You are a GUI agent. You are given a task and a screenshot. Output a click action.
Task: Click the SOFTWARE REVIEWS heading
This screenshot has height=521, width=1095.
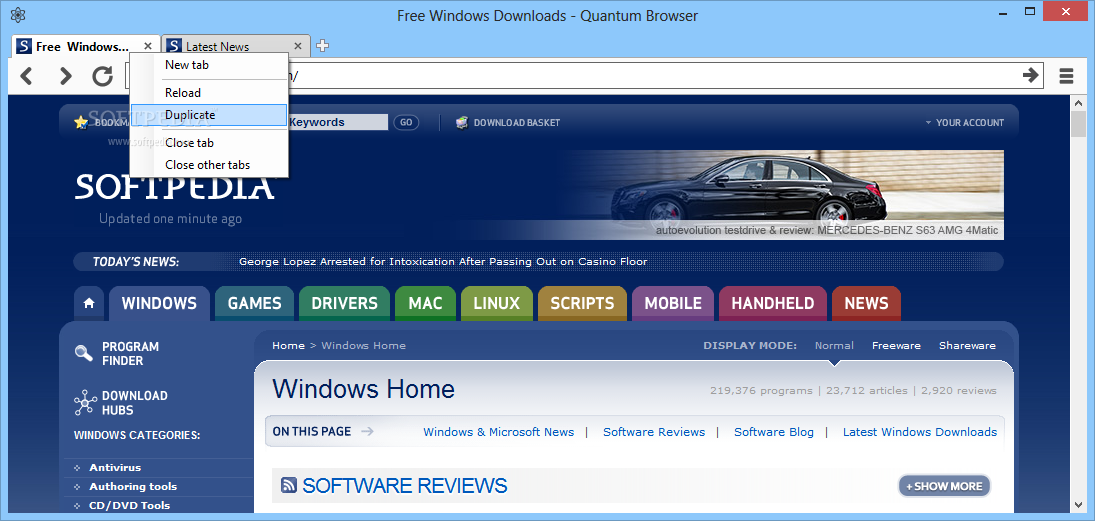coord(404,485)
